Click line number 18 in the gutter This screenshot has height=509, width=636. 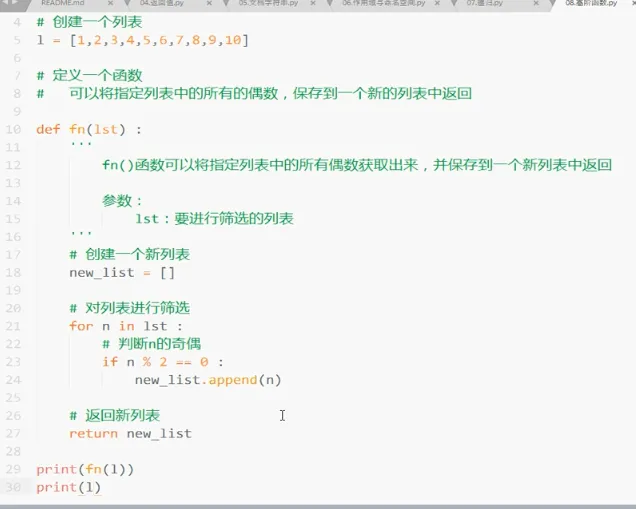13,272
